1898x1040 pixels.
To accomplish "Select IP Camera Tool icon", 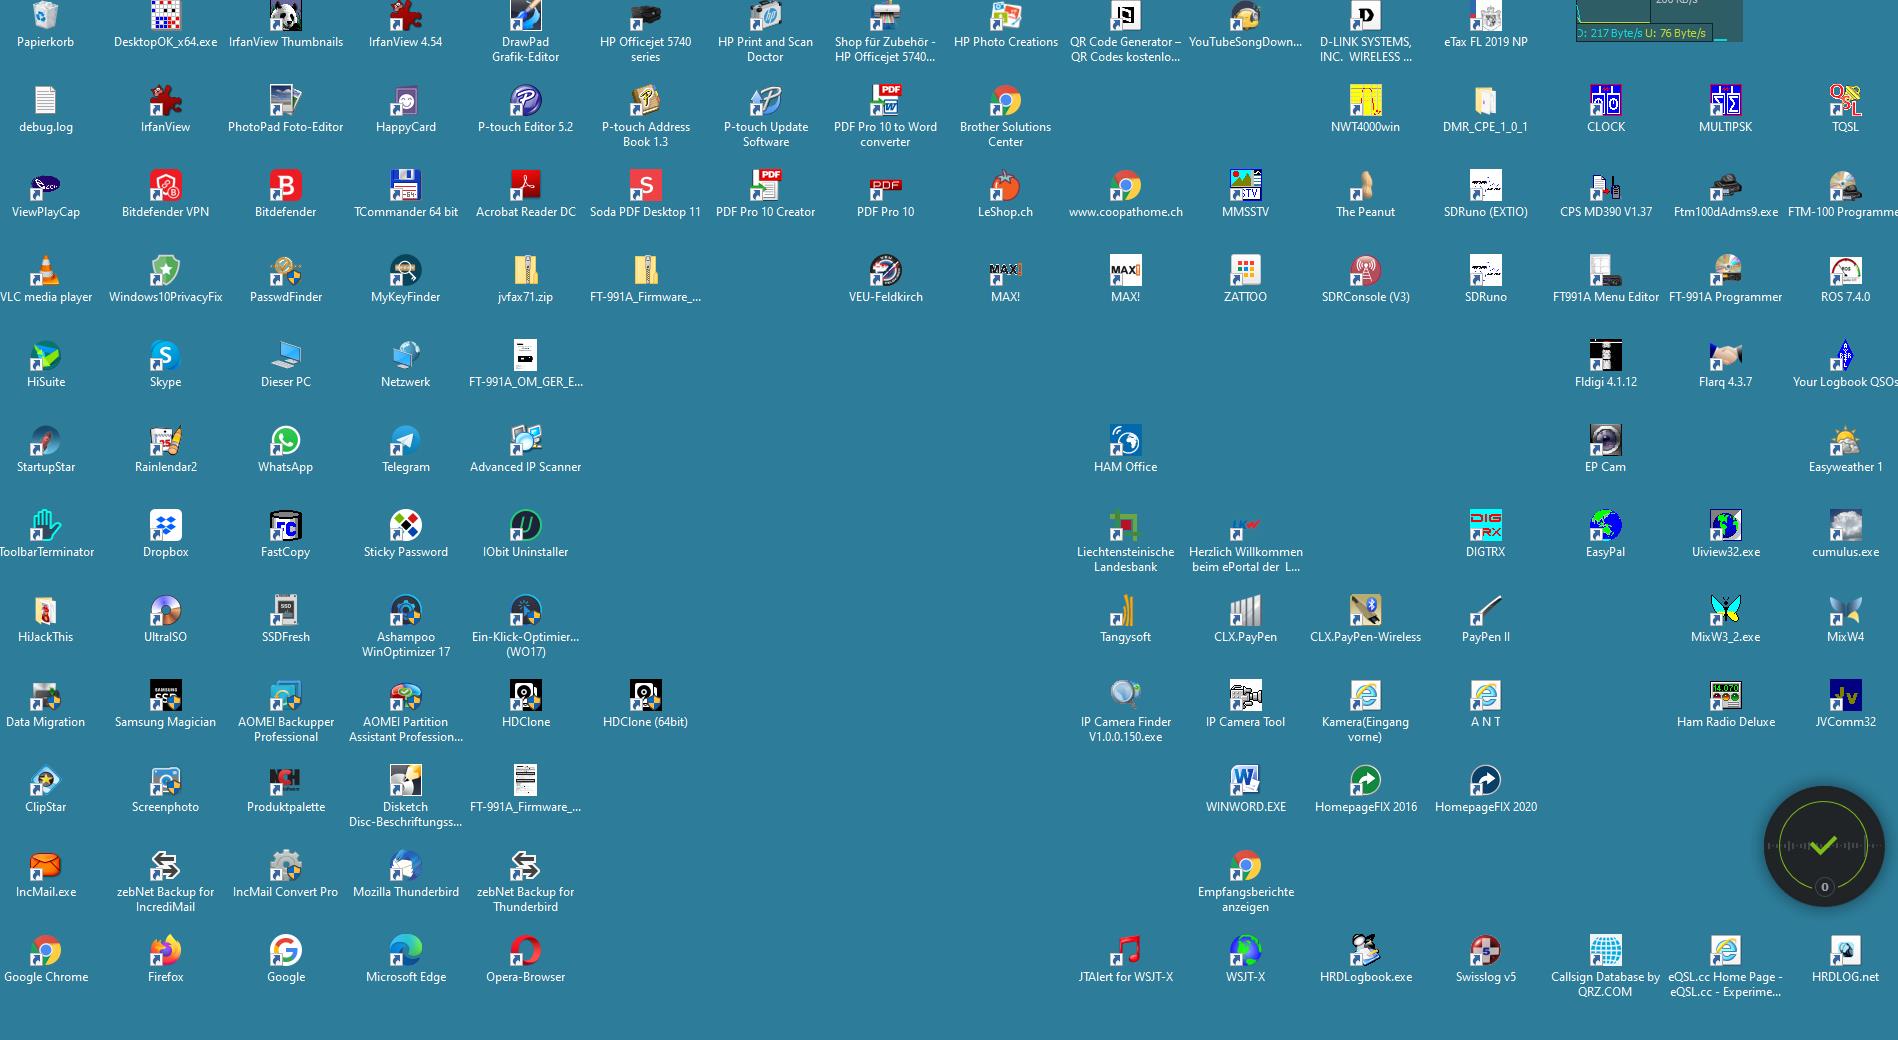I will (x=1246, y=696).
